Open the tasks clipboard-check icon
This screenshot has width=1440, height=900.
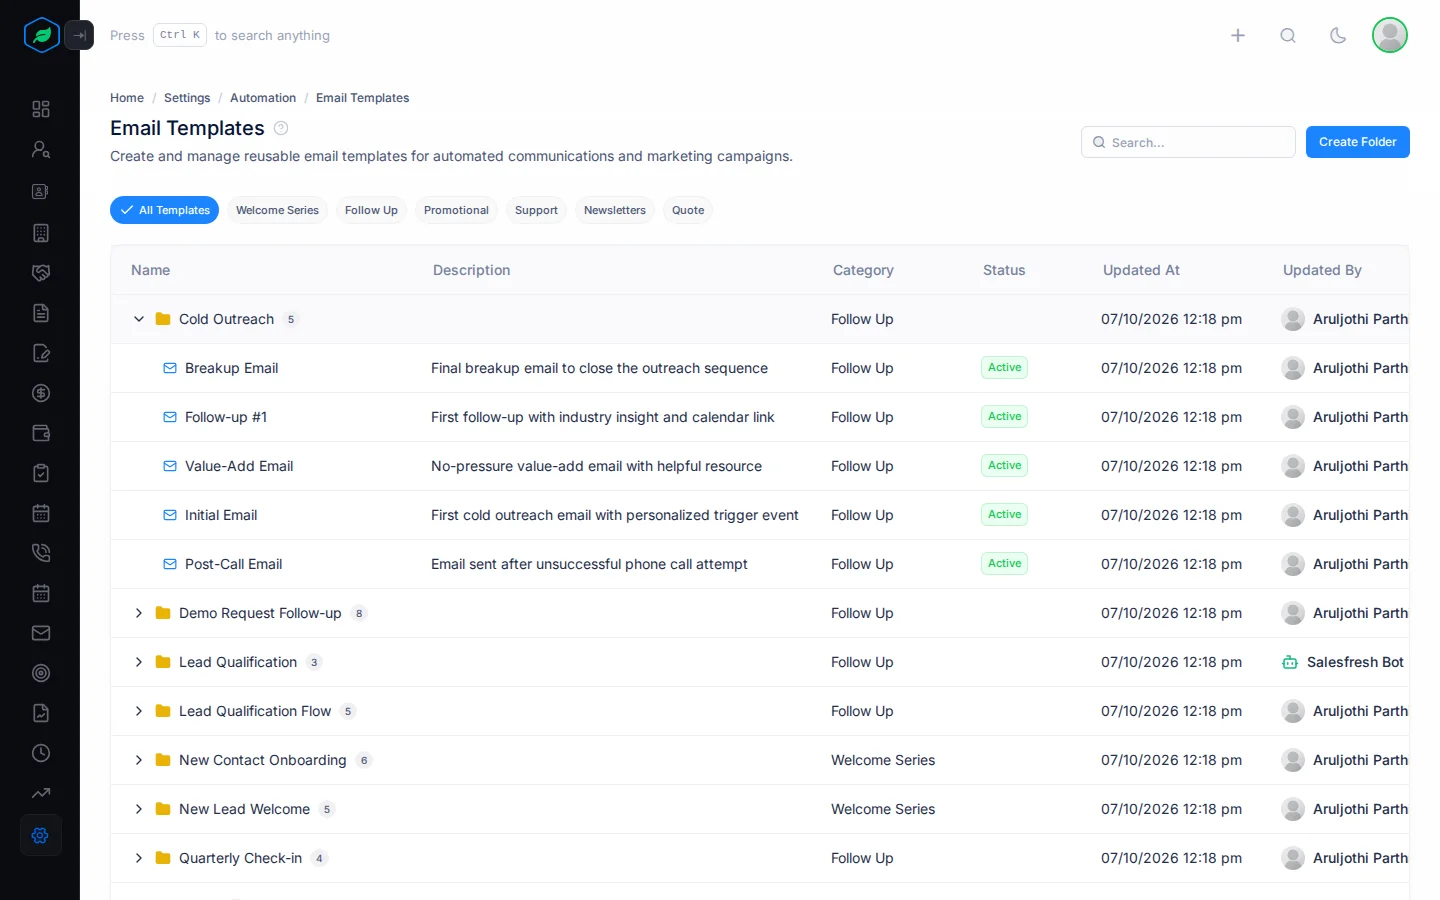(41, 473)
